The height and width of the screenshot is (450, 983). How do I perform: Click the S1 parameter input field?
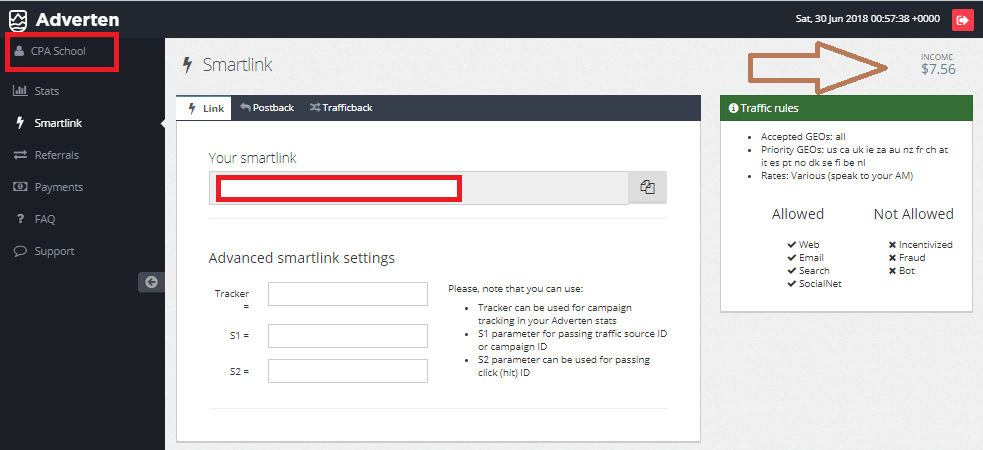348,336
